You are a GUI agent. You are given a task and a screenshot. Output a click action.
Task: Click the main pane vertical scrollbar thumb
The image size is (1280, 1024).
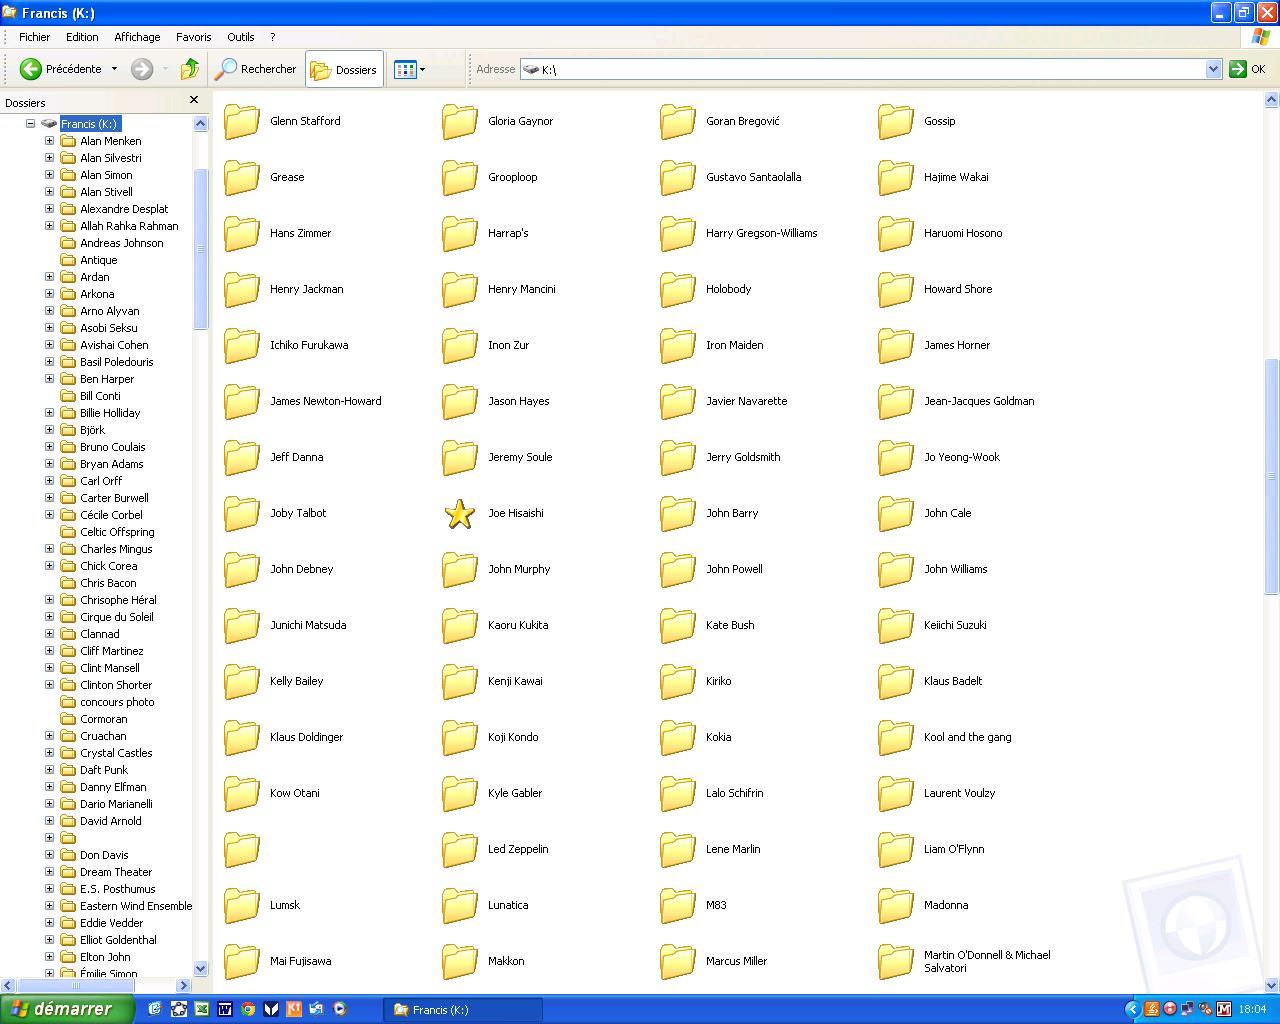(x=1272, y=476)
